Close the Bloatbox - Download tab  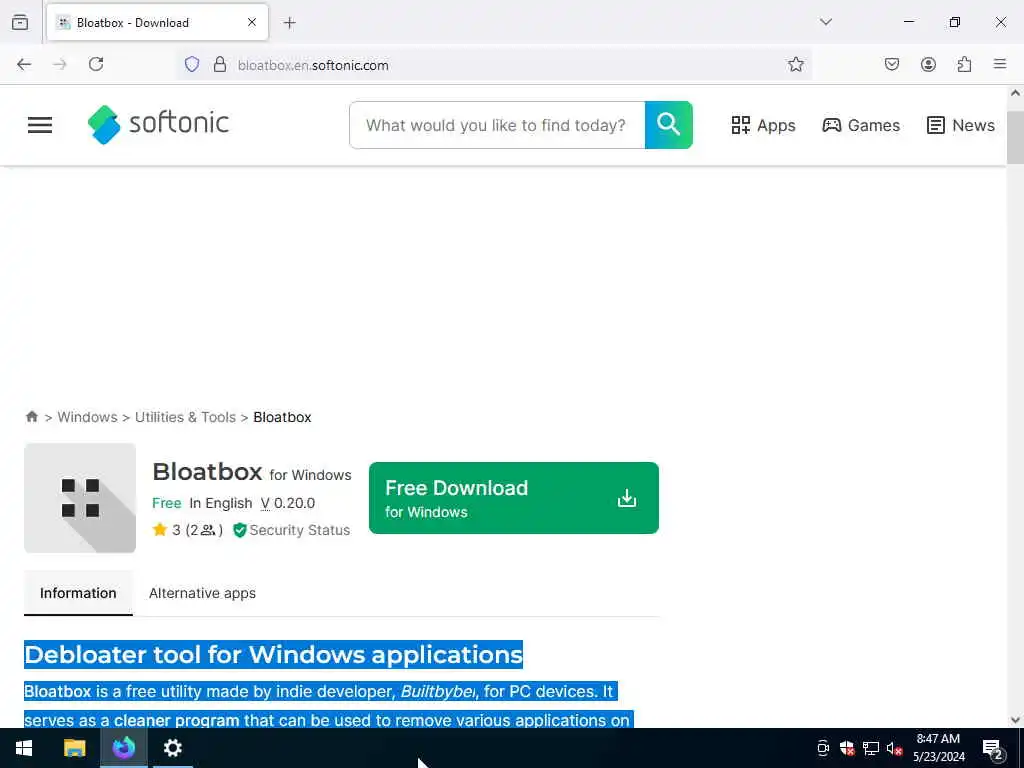(252, 23)
